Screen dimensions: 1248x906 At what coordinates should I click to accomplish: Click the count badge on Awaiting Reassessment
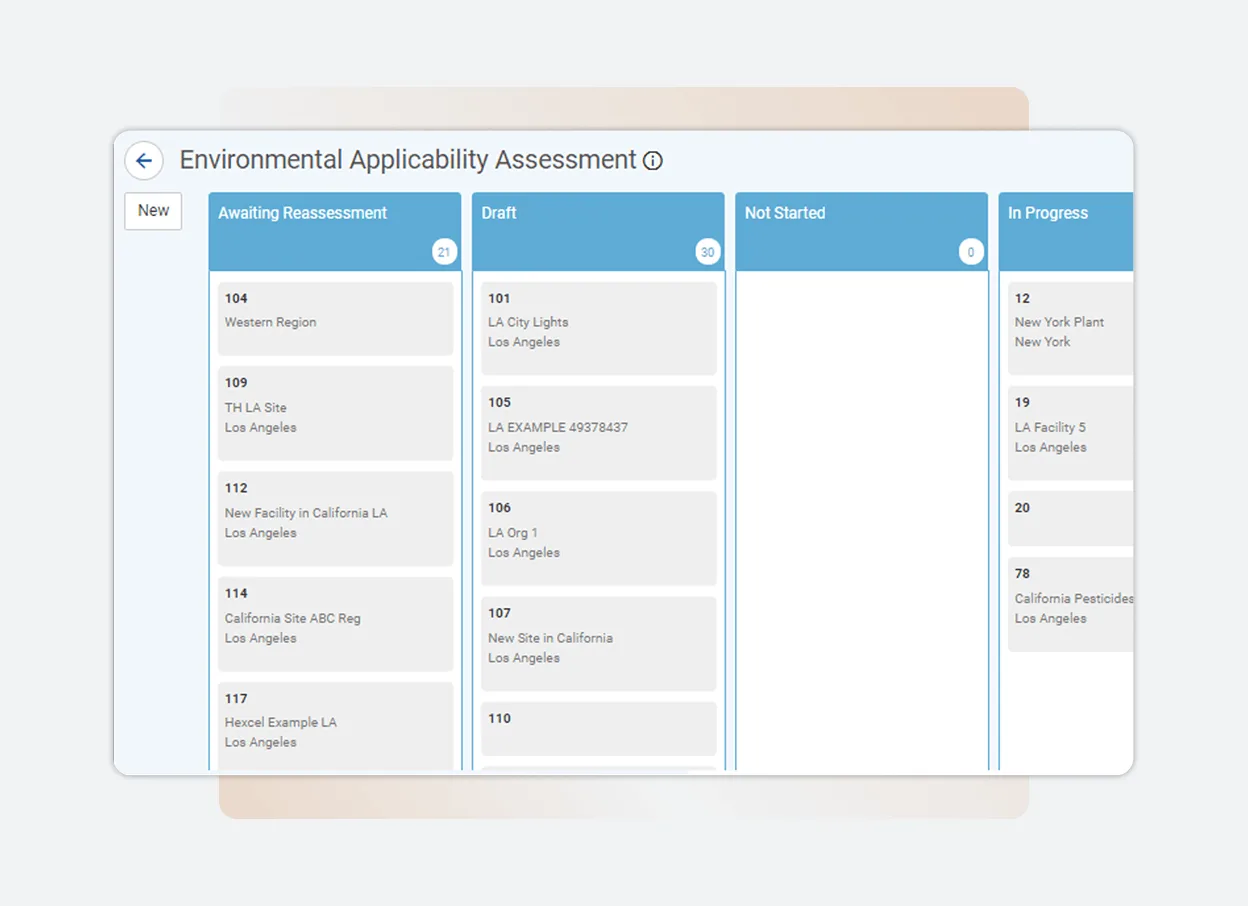pyautogui.click(x=444, y=252)
